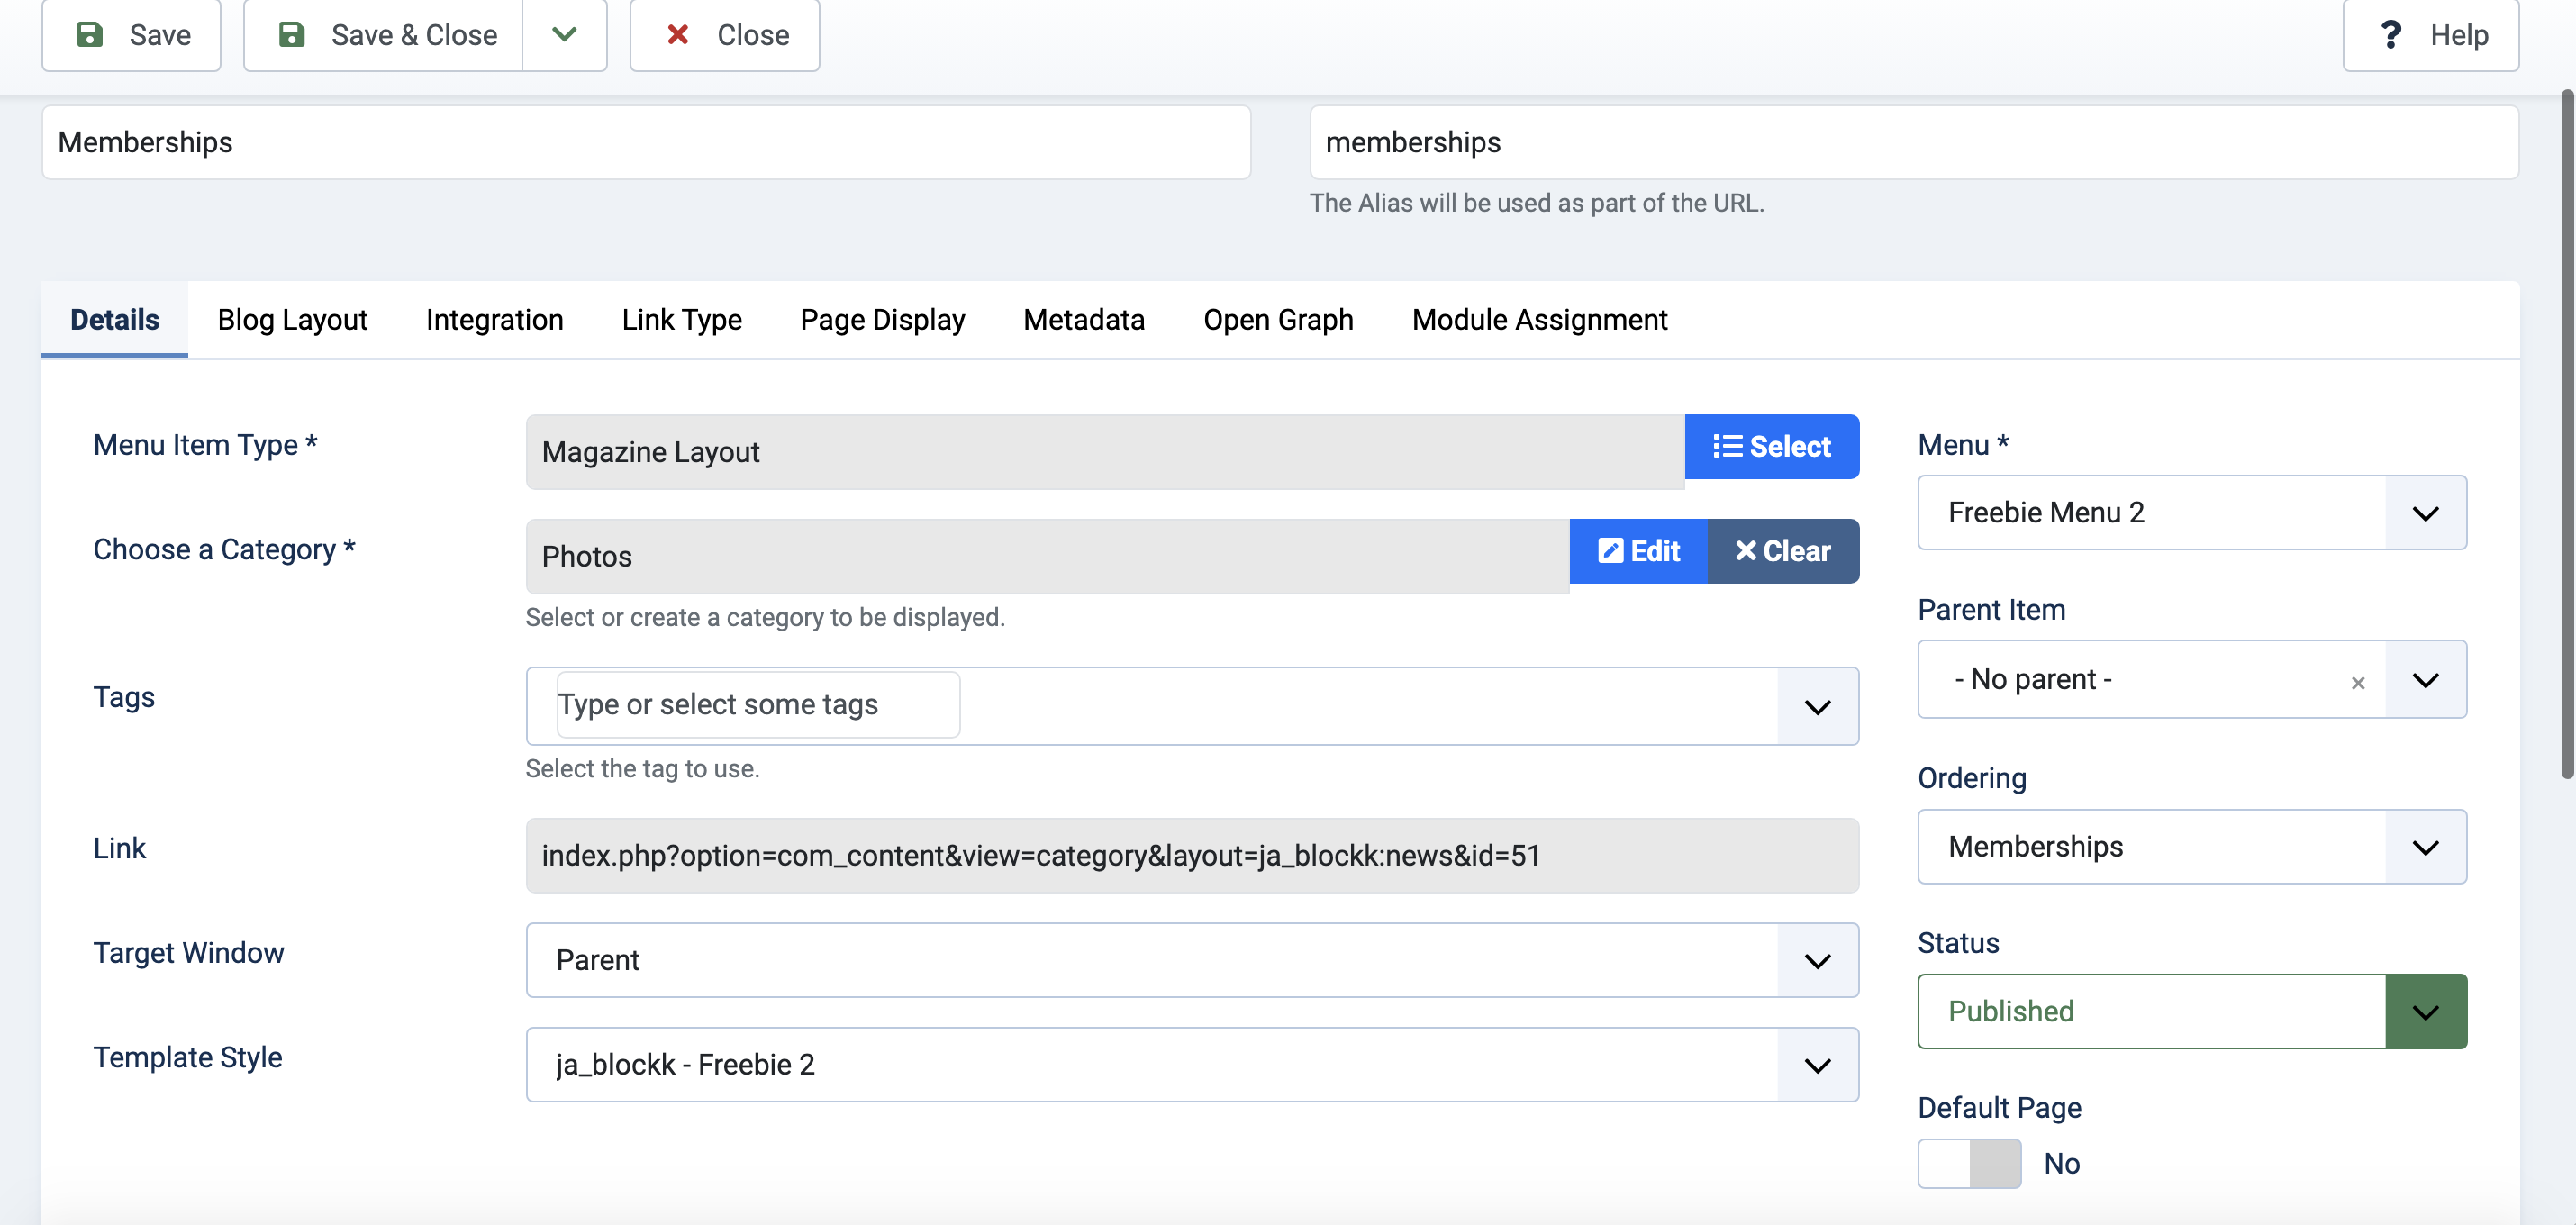Toggle the Default Page switch
This screenshot has height=1225, width=2576.
click(x=1968, y=1163)
